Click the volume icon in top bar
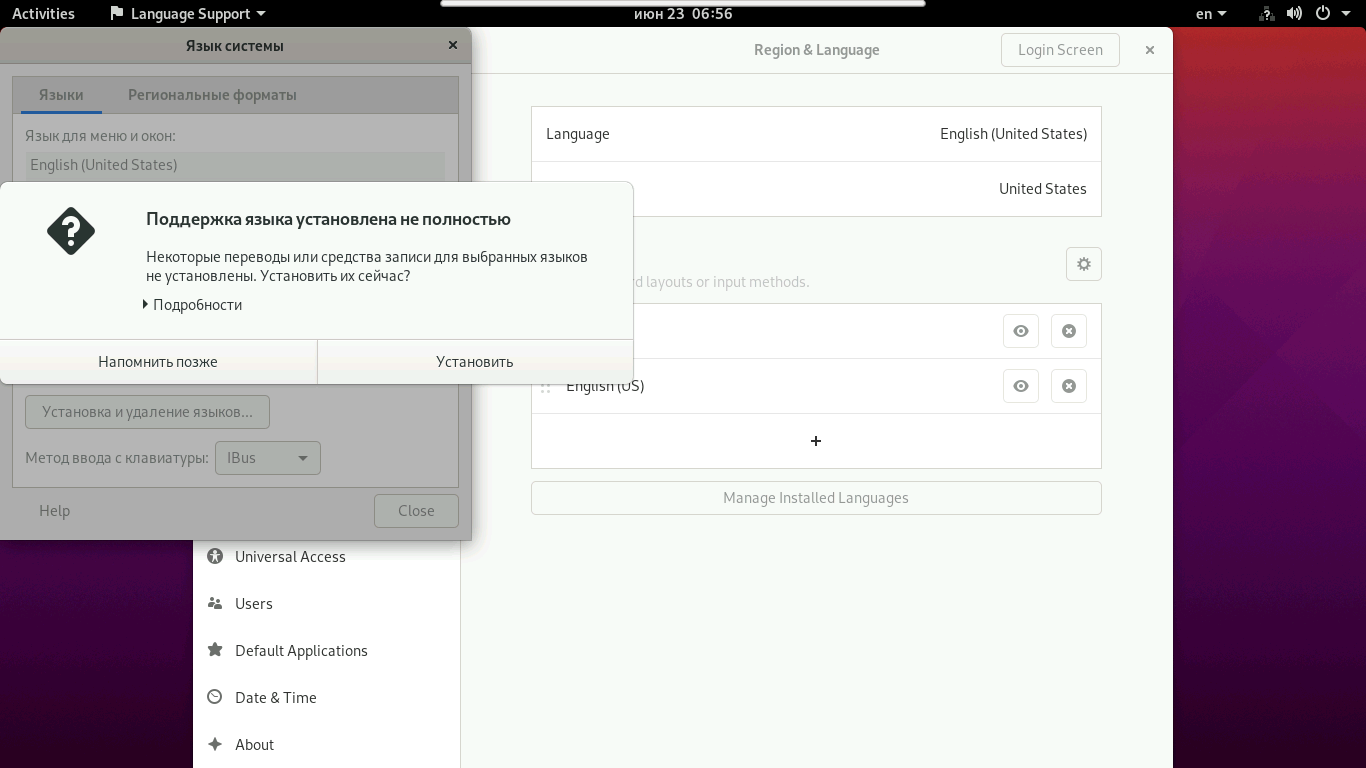 tap(1294, 14)
